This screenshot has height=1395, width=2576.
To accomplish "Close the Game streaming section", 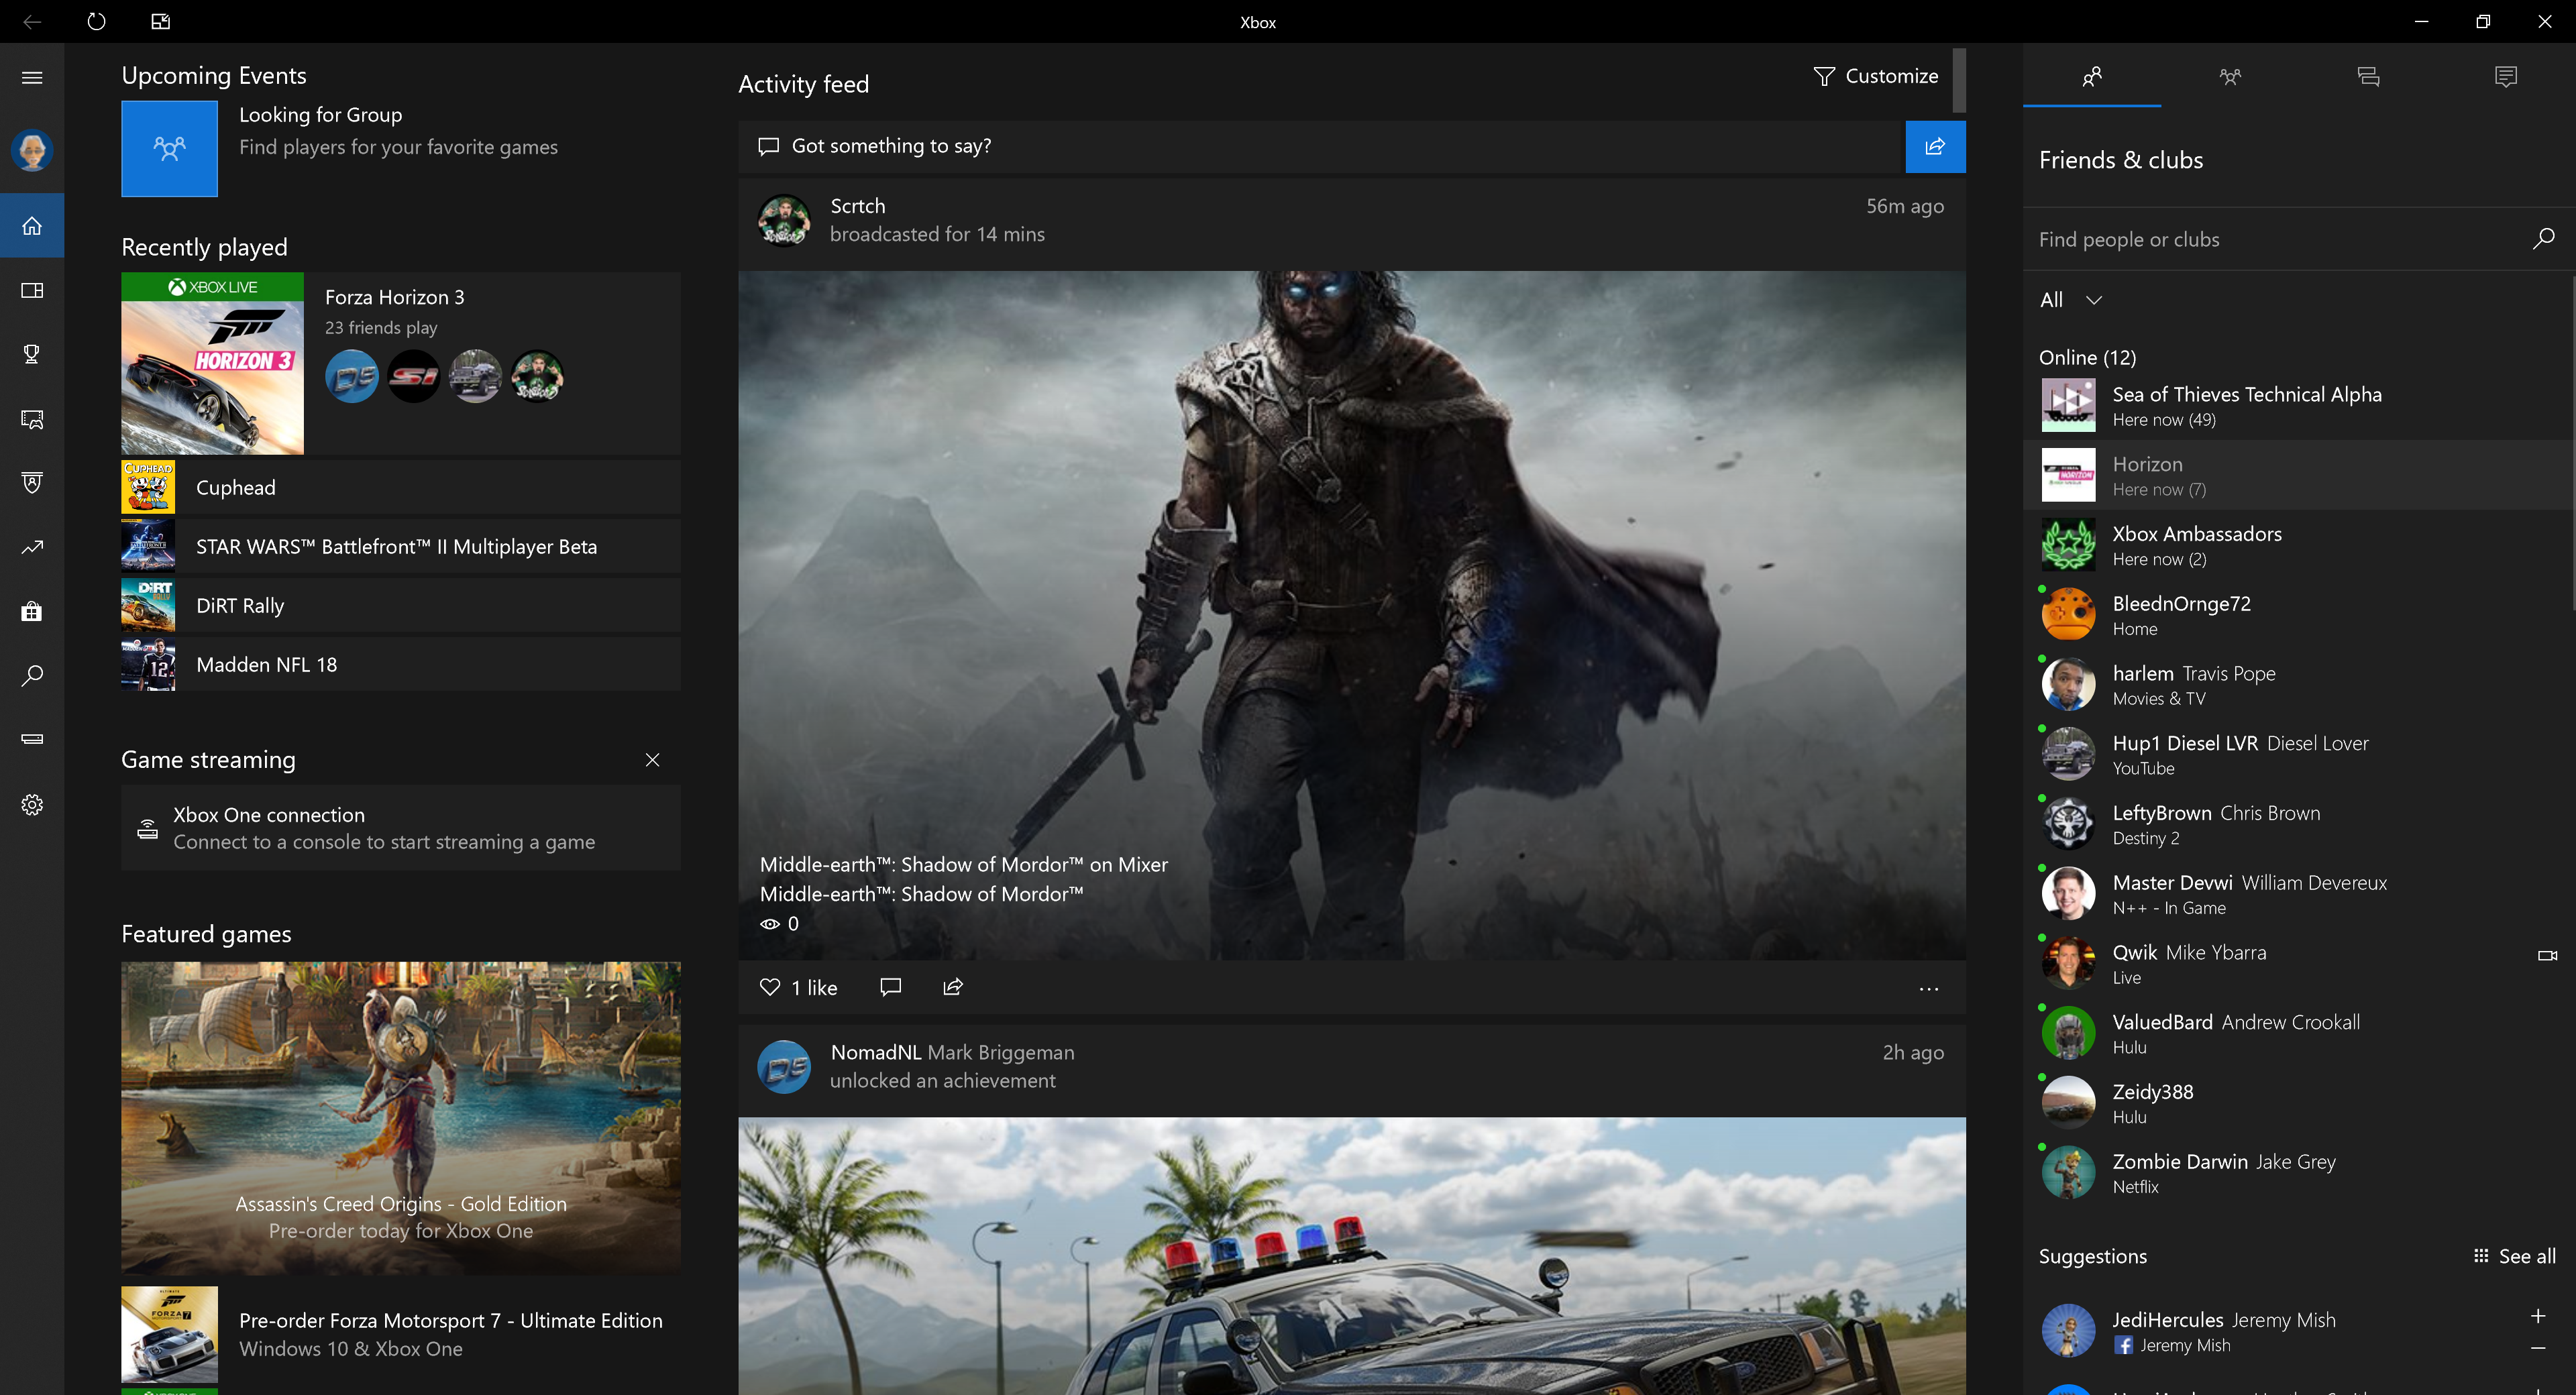I will click(652, 760).
